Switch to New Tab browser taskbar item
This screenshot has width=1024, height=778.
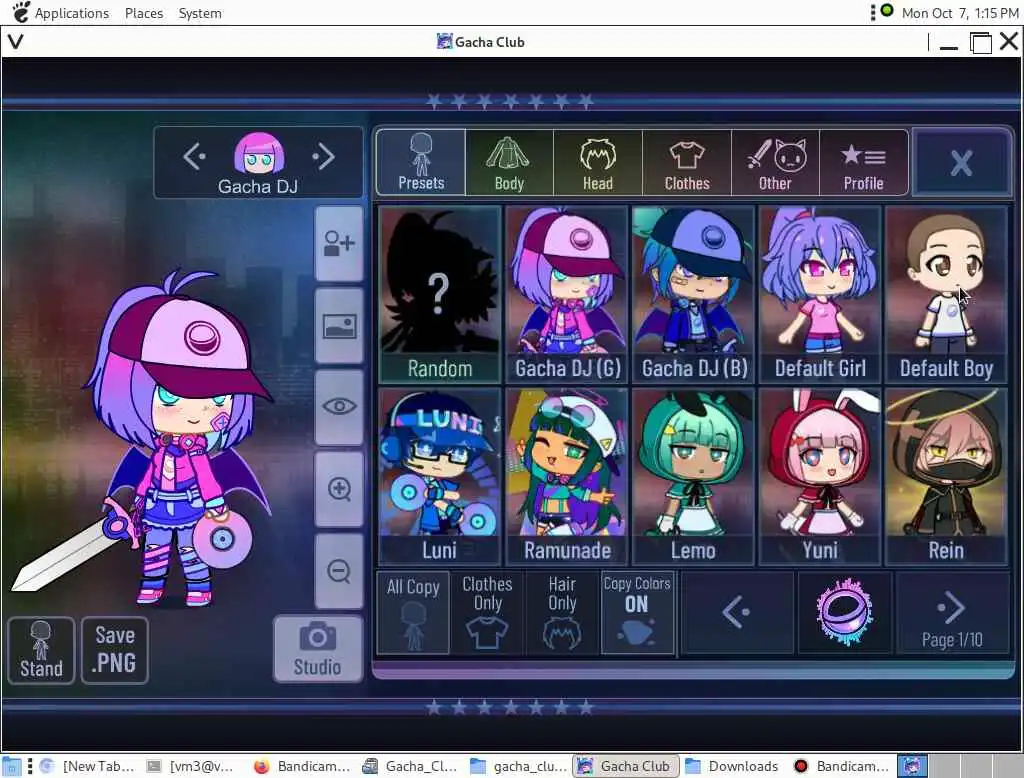click(x=87, y=766)
